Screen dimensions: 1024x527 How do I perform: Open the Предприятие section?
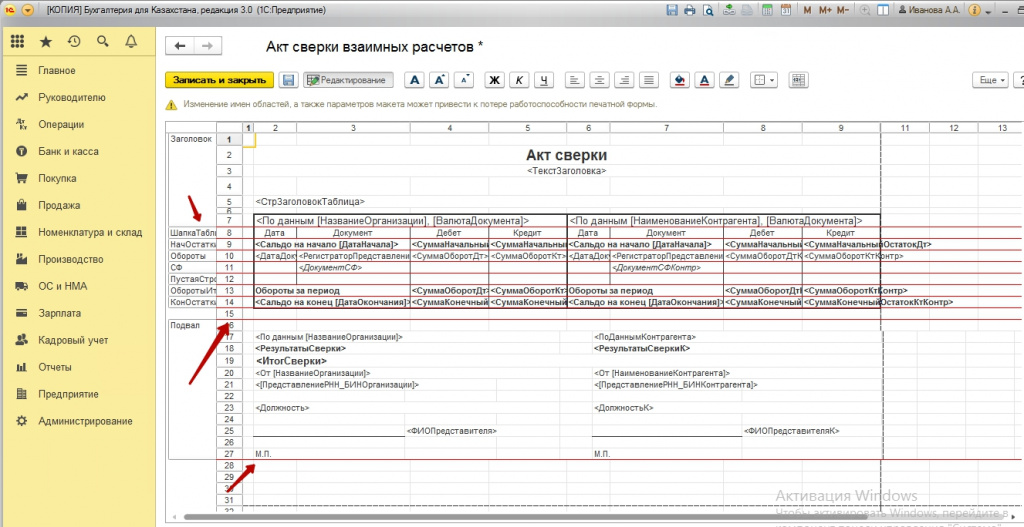point(68,394)
